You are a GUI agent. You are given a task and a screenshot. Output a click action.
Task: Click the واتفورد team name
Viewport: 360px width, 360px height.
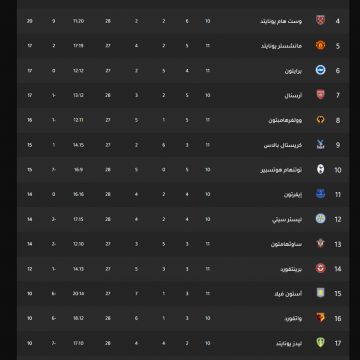(293, 319)
